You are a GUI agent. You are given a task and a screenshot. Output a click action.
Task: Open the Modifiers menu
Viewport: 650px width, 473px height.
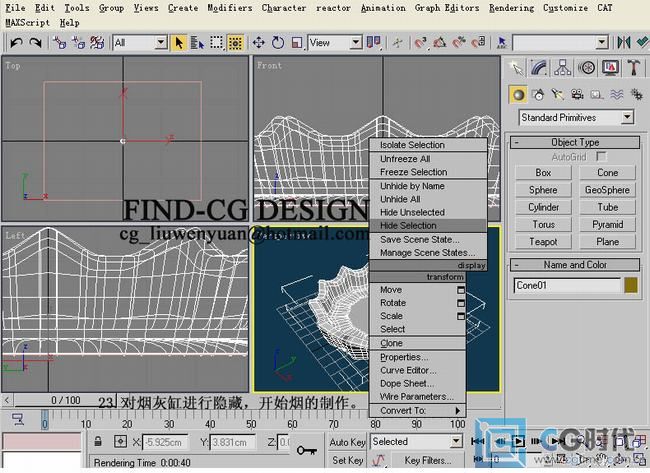pos(229,8)
